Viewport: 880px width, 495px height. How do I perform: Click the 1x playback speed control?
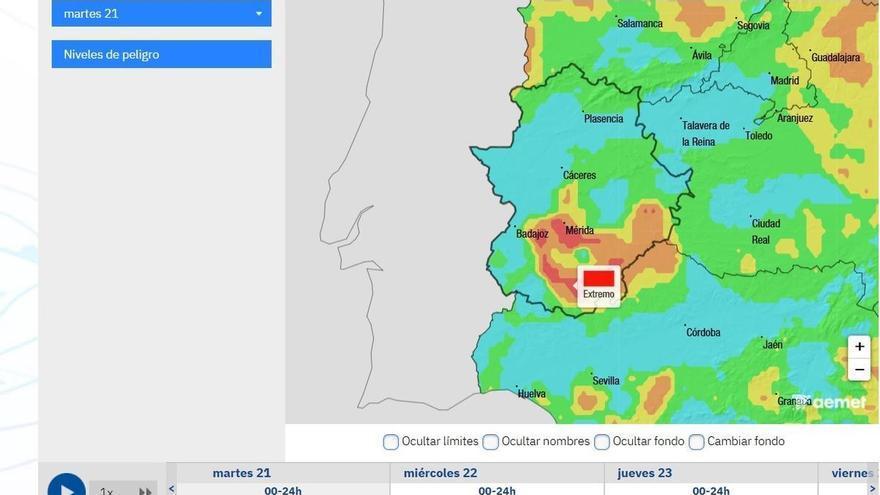(x=107, y=491)
